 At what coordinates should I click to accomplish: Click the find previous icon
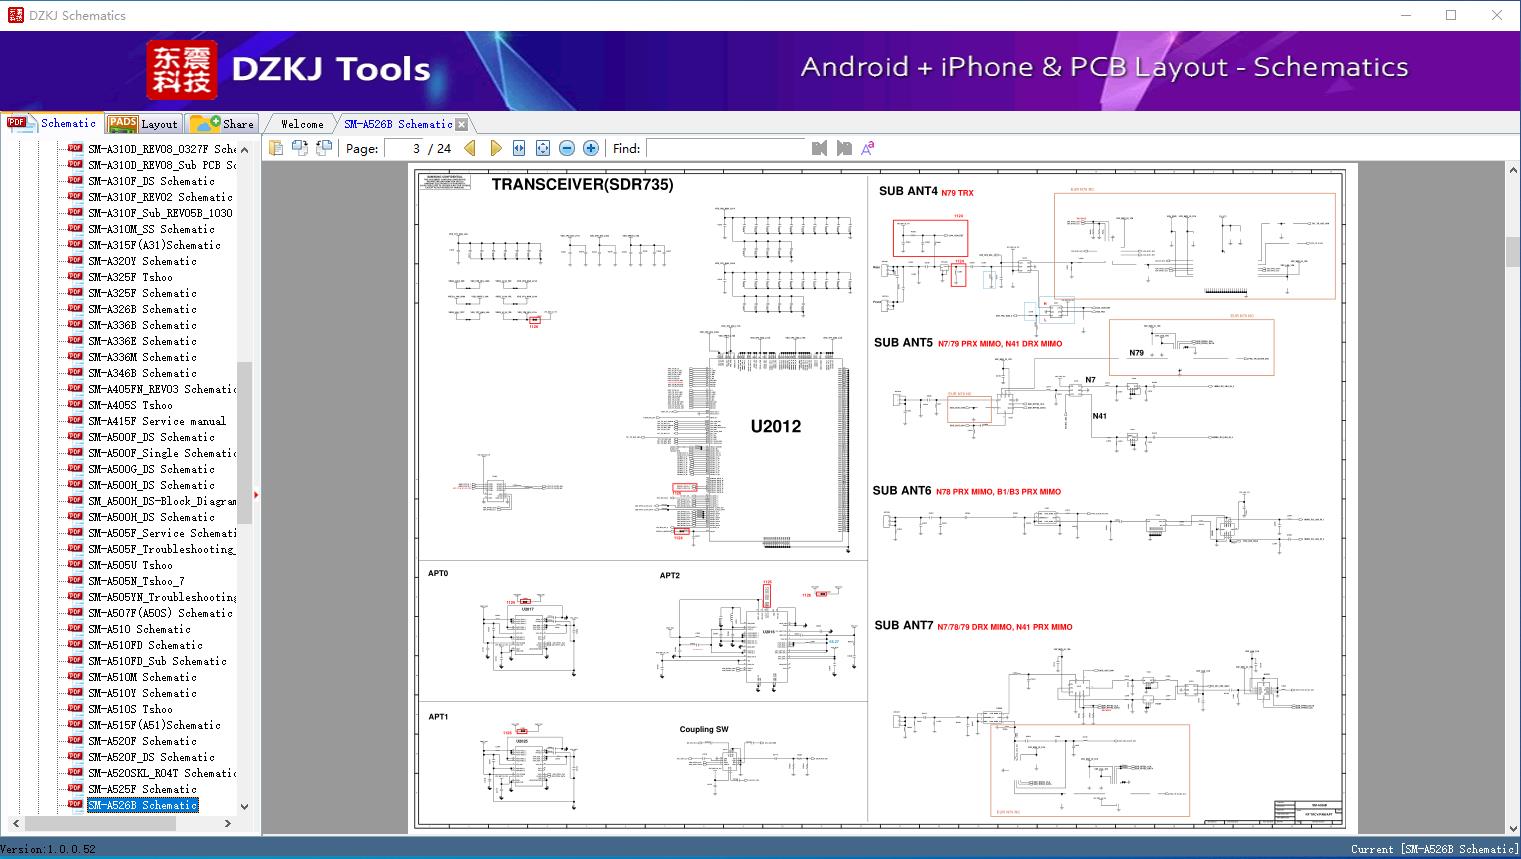(x=820, y=148)
